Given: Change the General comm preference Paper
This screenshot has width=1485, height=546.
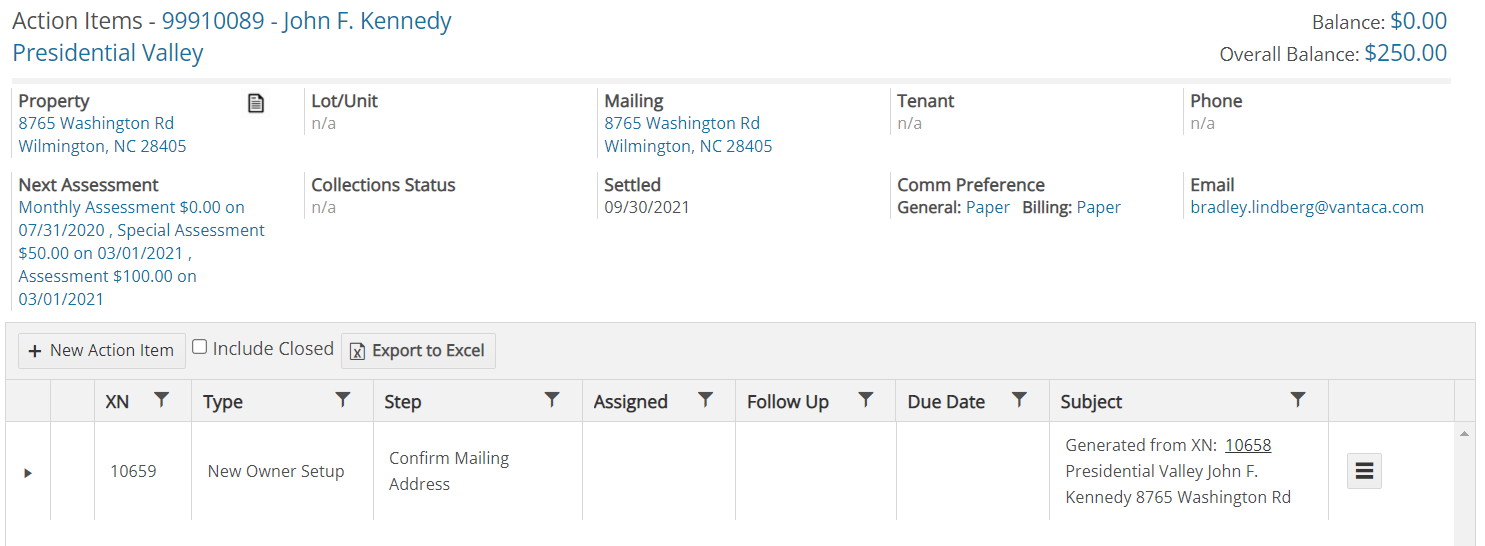Looking at the screenshot, I should pos(988,208).
